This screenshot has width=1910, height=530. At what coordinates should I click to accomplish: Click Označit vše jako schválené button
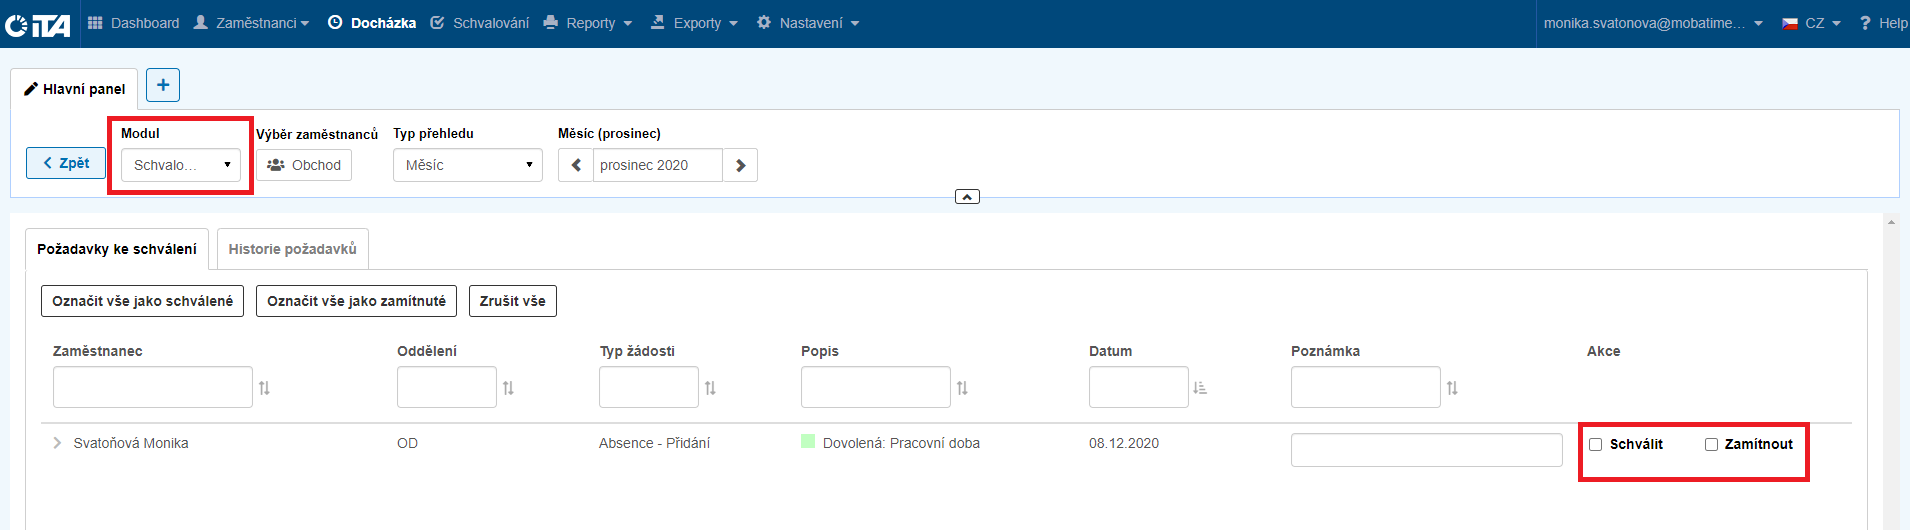click(x=142, y=301)
